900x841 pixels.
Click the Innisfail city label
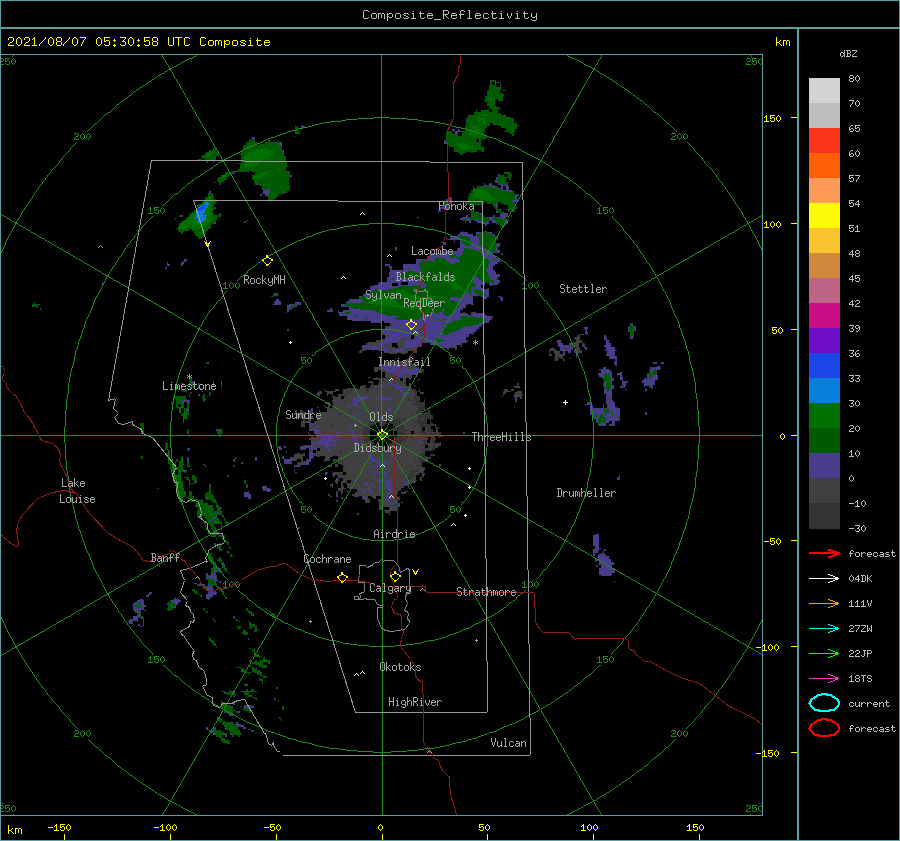[404, 362]
